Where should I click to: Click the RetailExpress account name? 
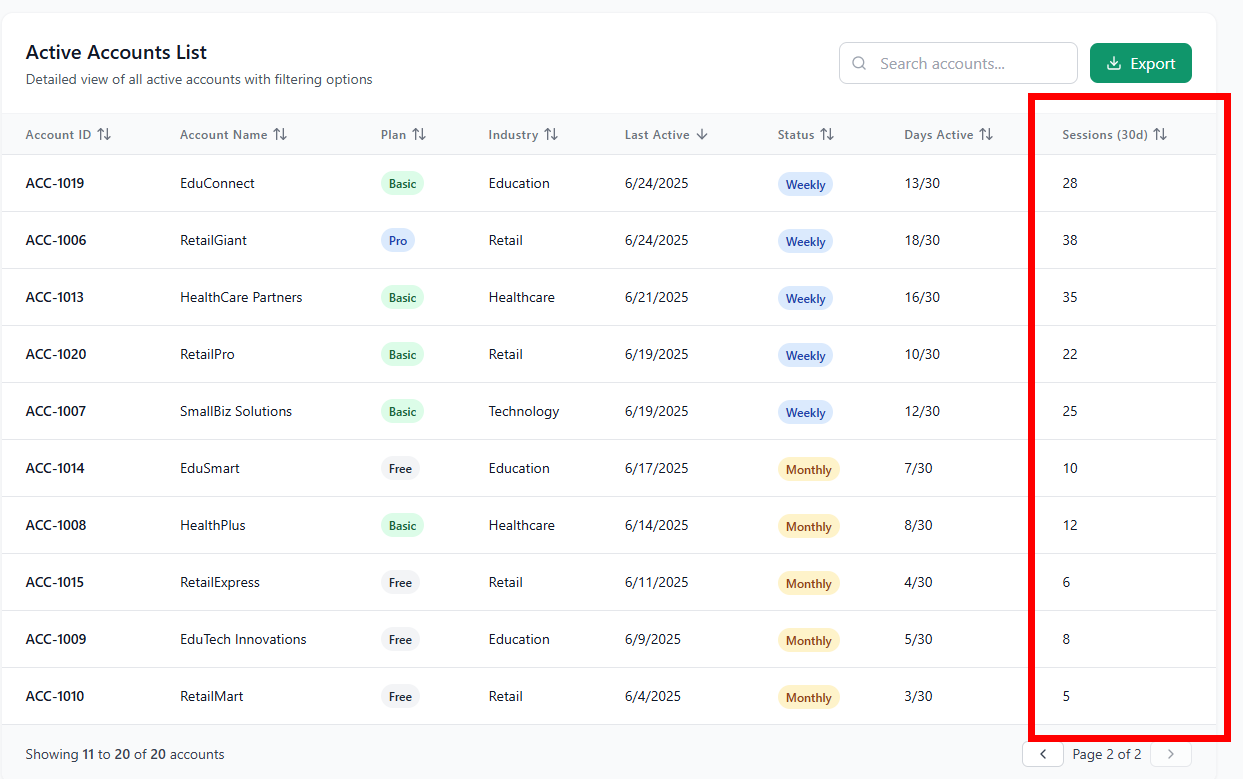[220, 582]
